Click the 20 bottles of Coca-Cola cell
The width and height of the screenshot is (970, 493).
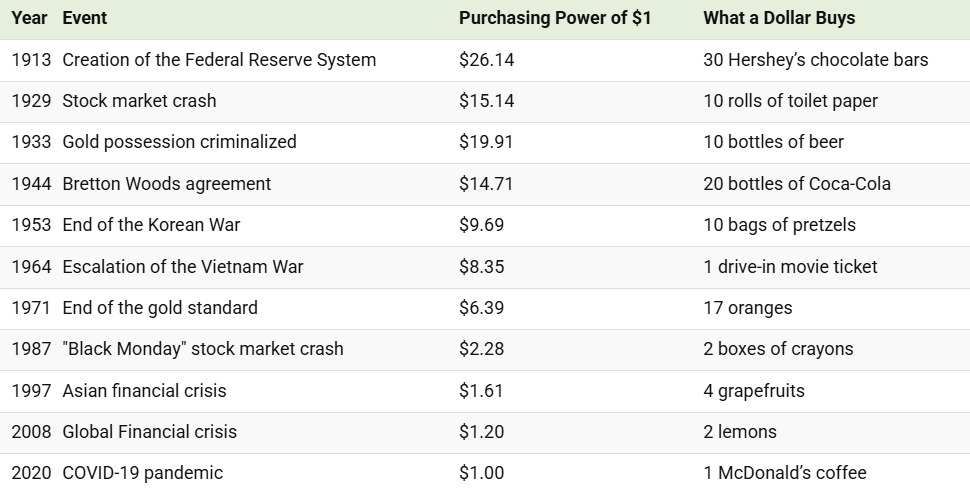coord(796,184)
